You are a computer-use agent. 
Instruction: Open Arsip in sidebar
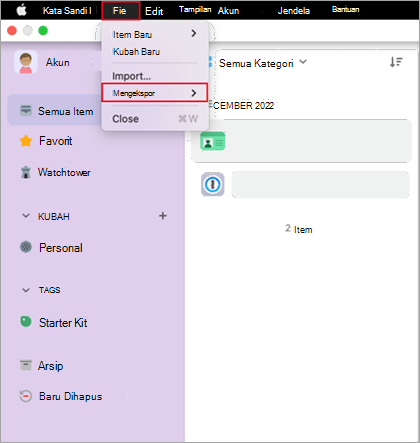pyautogui.click(x=50, y=366)
